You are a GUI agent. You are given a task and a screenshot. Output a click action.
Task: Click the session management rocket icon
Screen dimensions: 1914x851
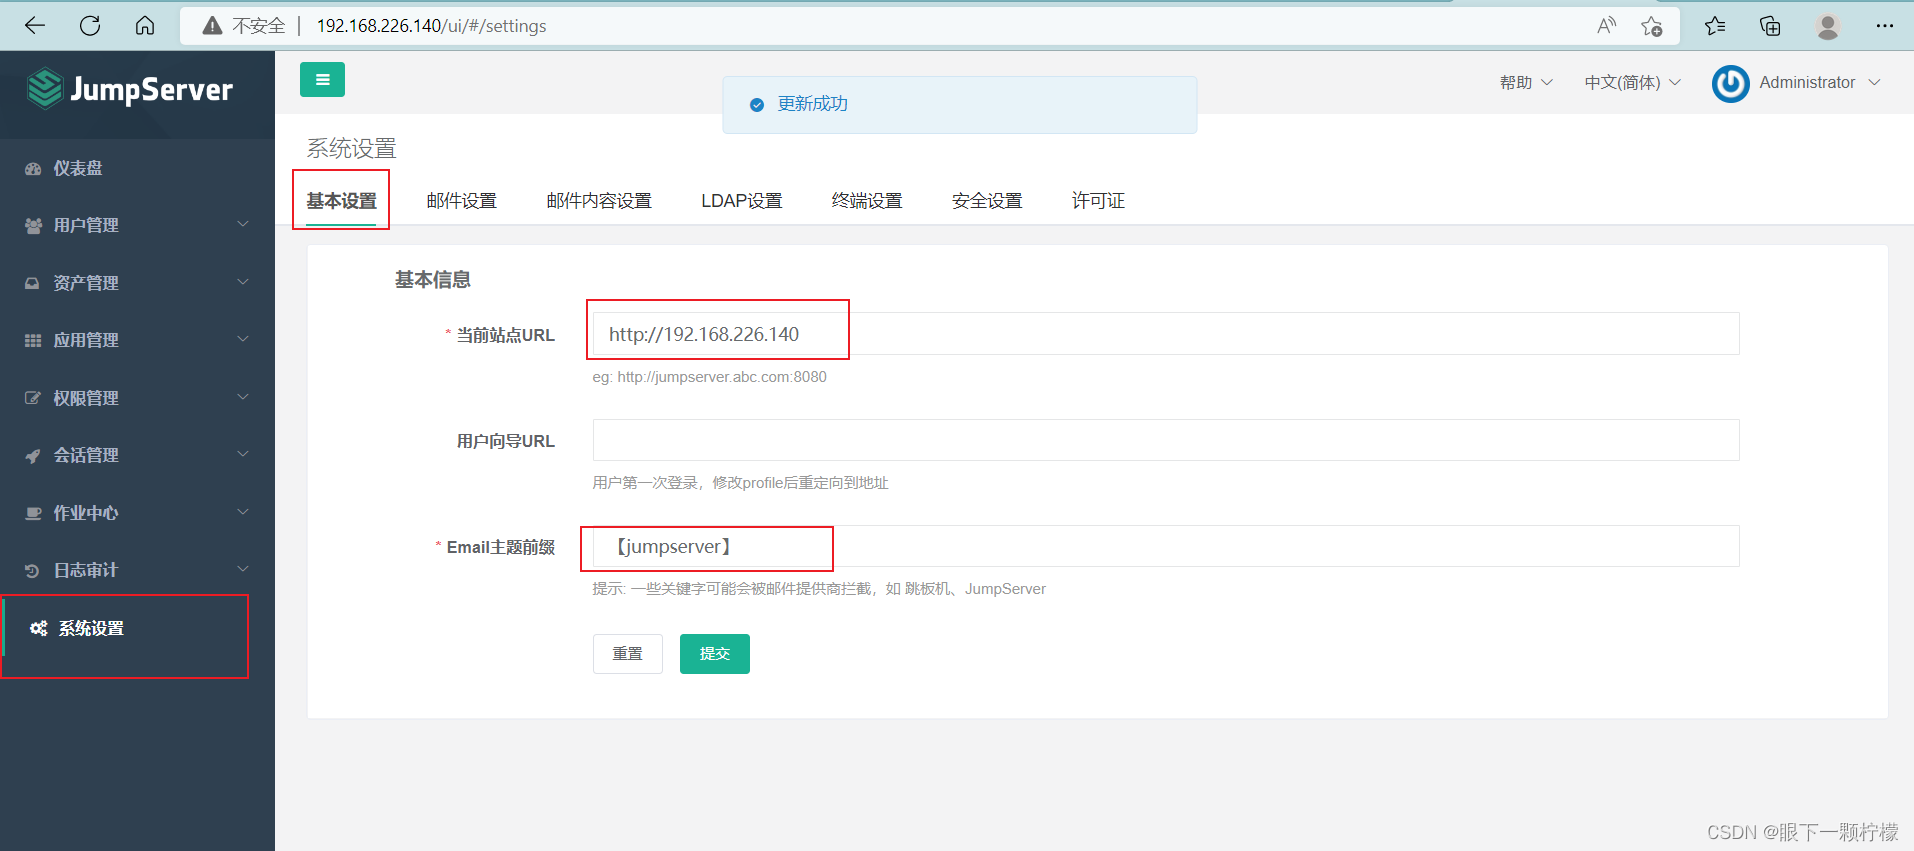coord(33,455)
